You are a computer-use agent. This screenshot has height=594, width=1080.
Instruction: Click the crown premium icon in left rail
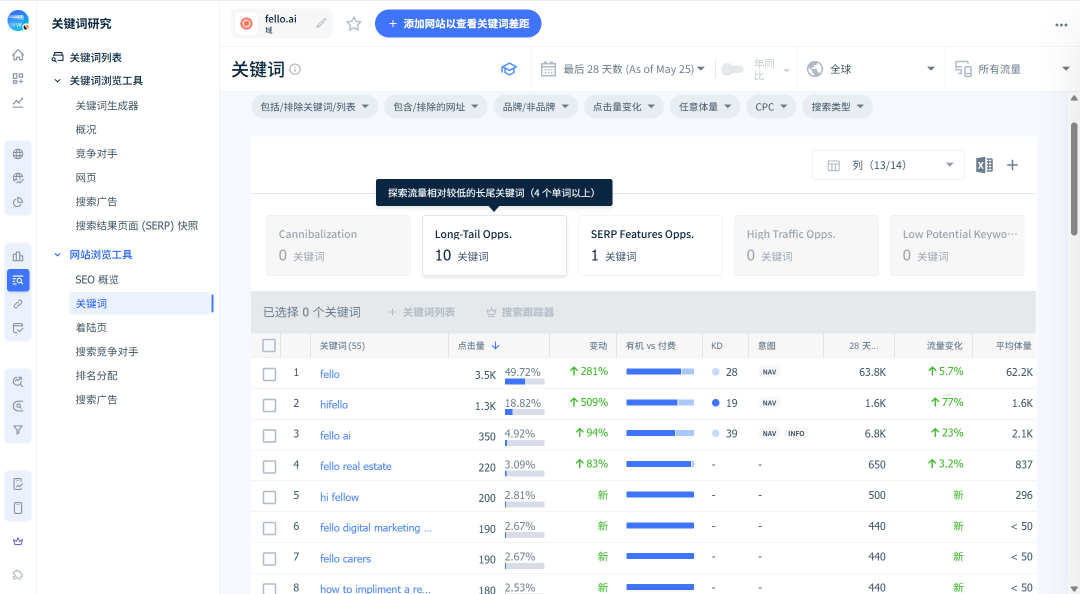pos(18,541)
